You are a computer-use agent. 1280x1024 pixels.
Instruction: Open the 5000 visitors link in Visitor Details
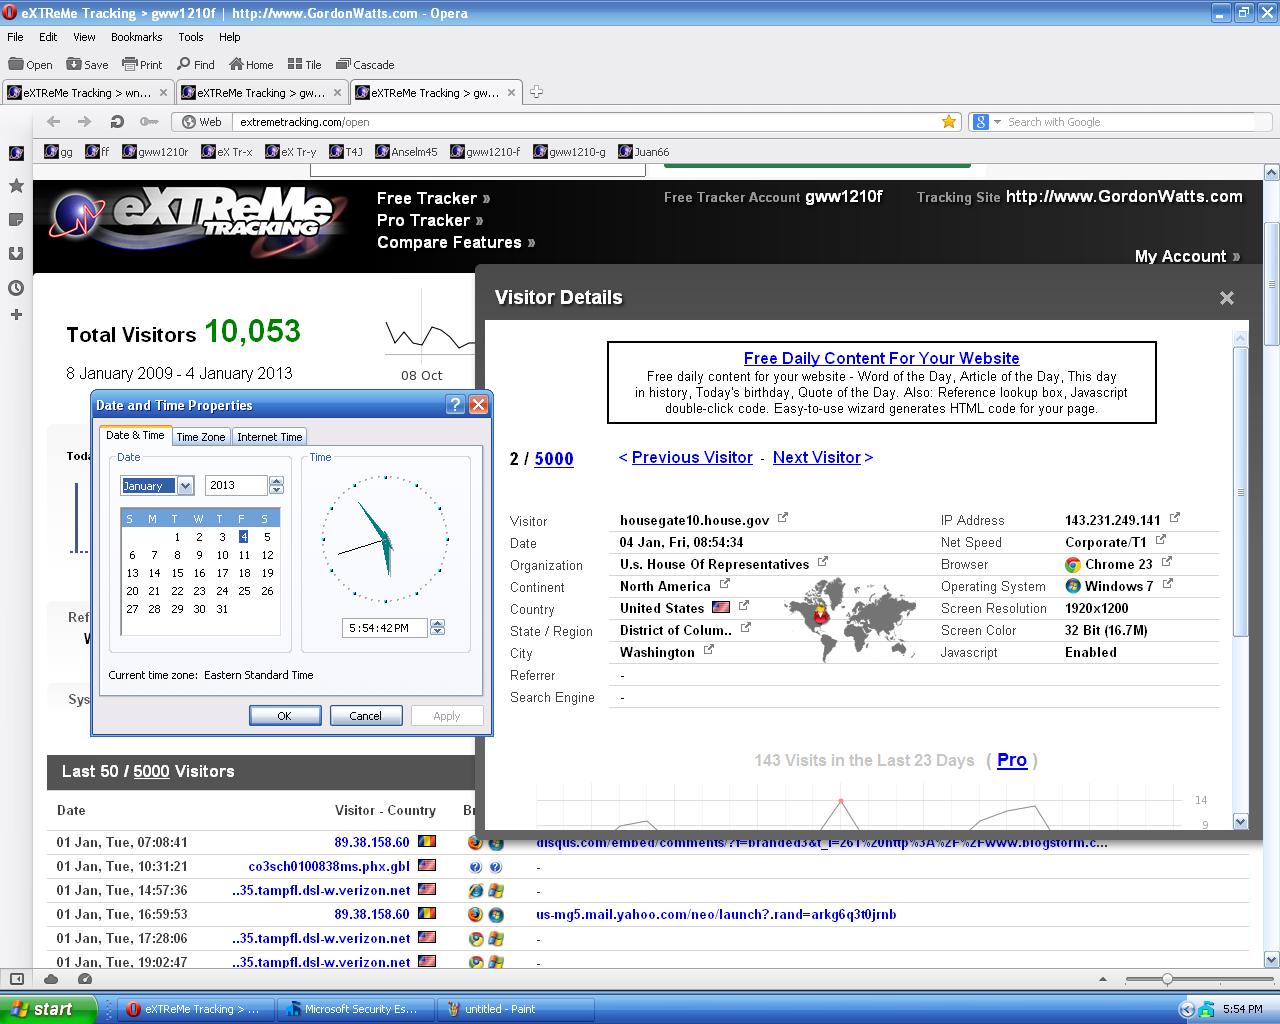click(554, 459)
